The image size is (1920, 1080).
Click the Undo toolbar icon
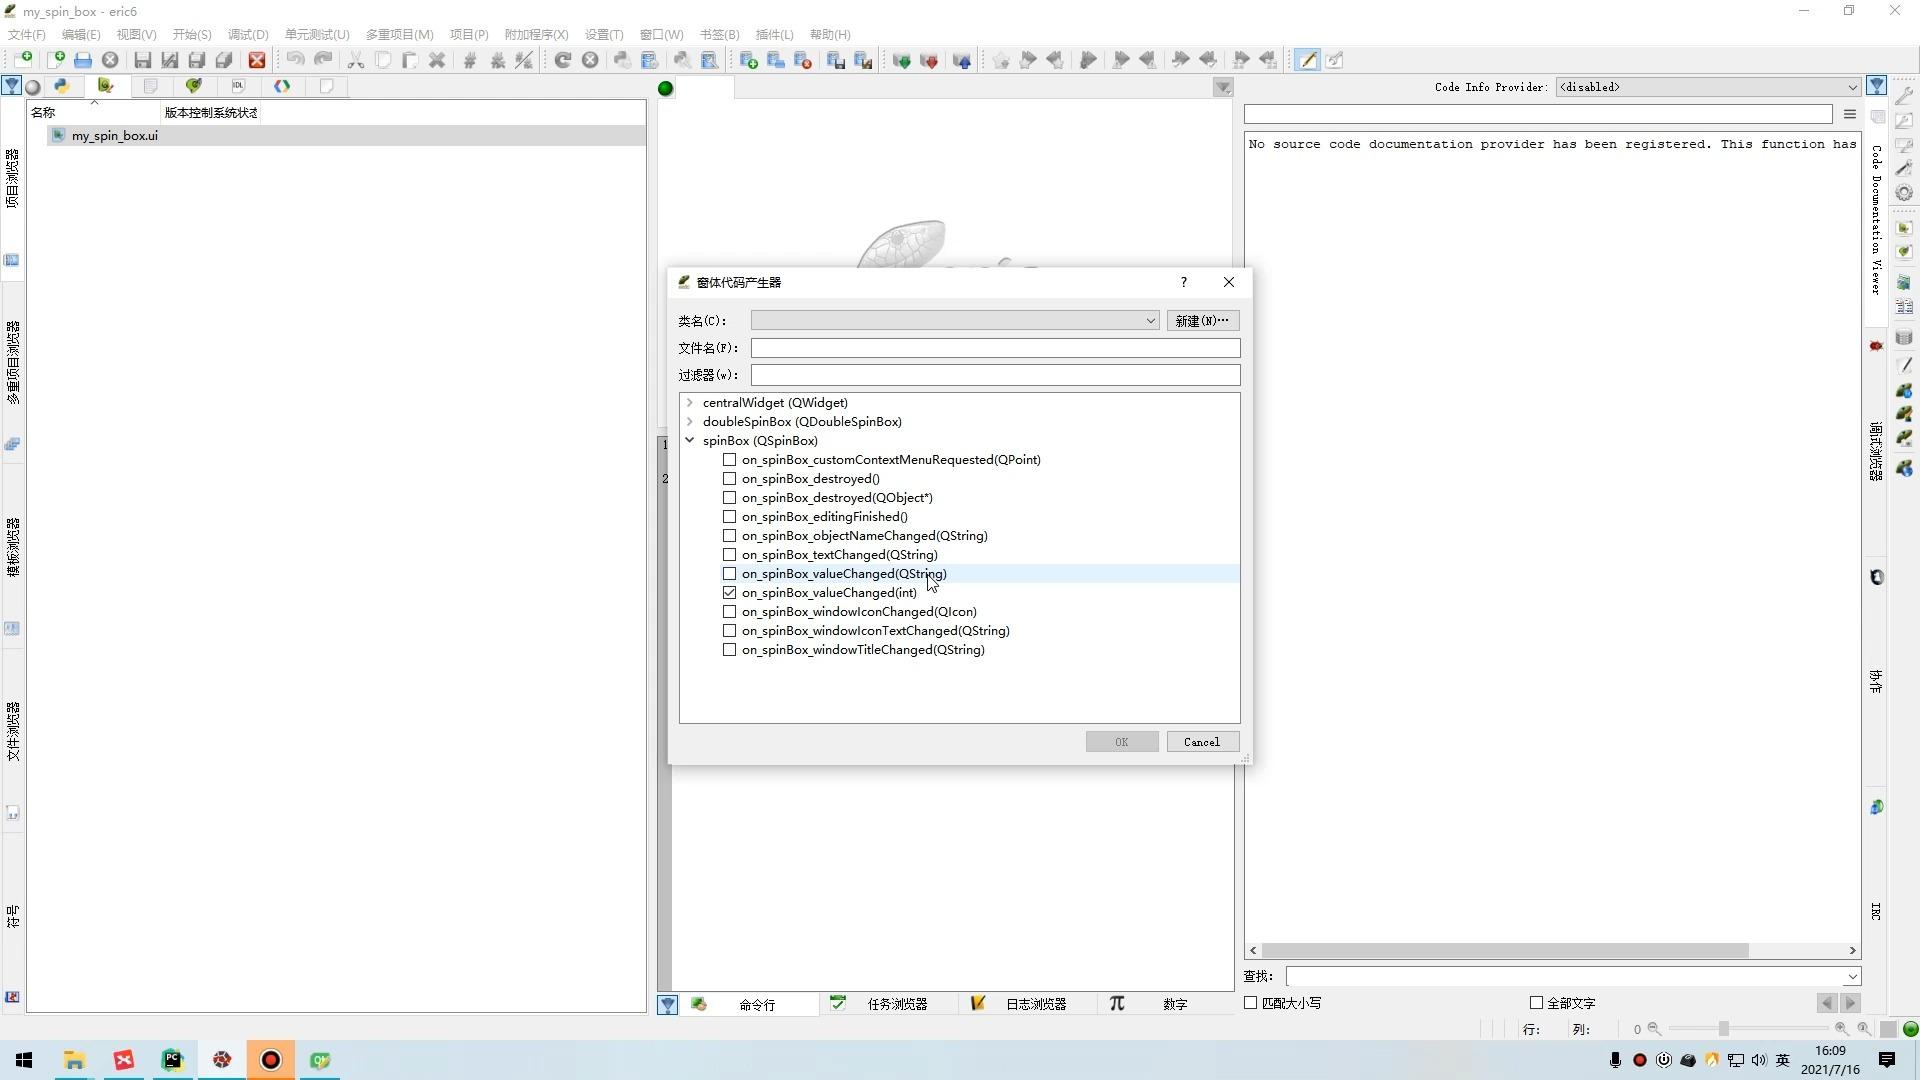(x=295, y=60)
